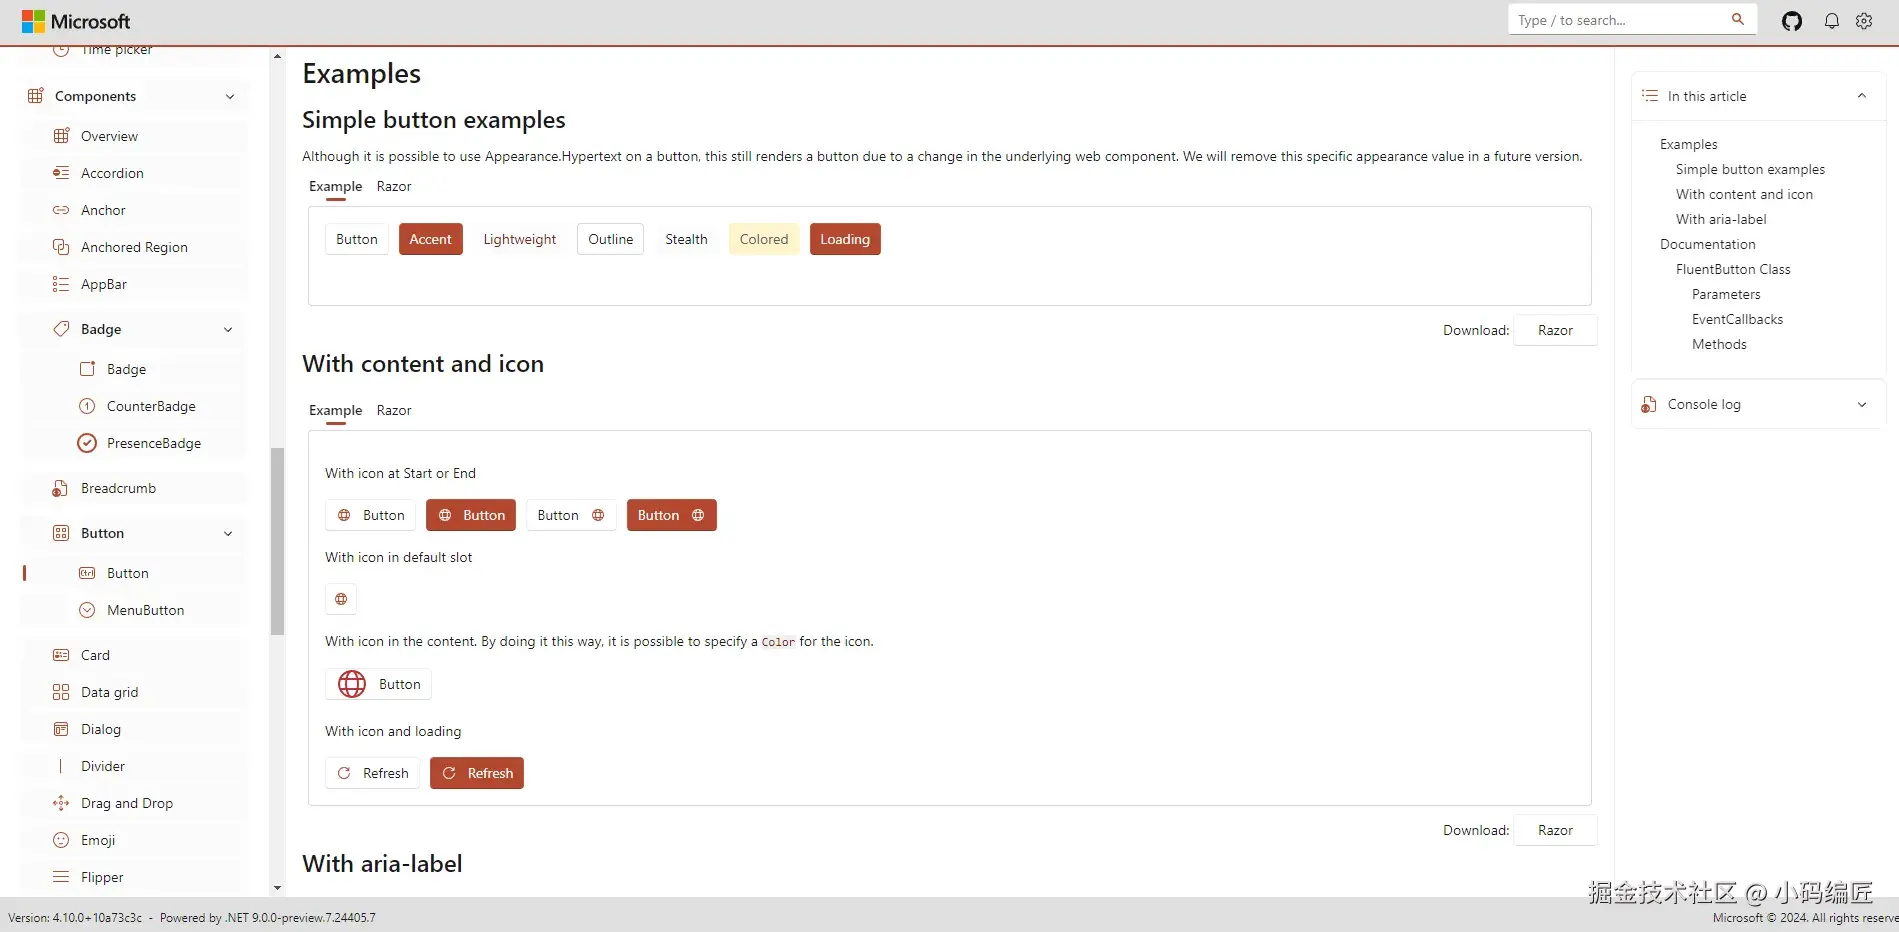The width and height of the screenshot is (1899, 932).
Task: Jump to With aria-label in article list
Action: click(1721, 219)
